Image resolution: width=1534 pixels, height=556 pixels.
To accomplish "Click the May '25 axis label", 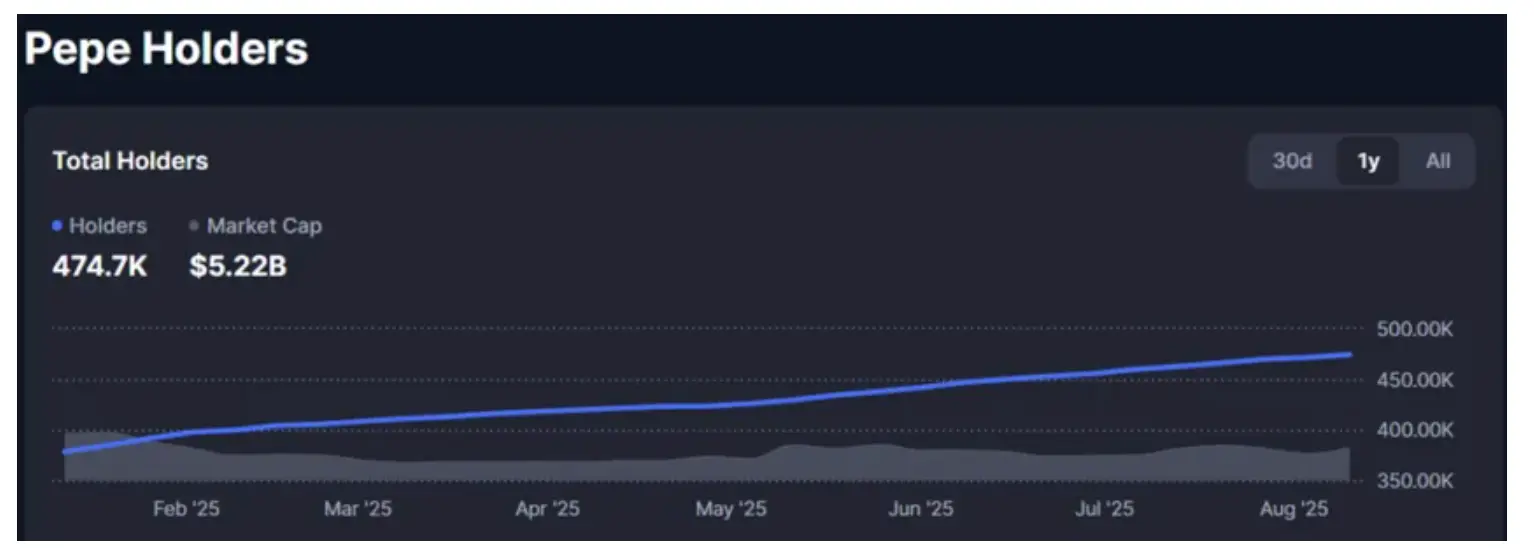I will pyautogui.click(x=731, y=510).
